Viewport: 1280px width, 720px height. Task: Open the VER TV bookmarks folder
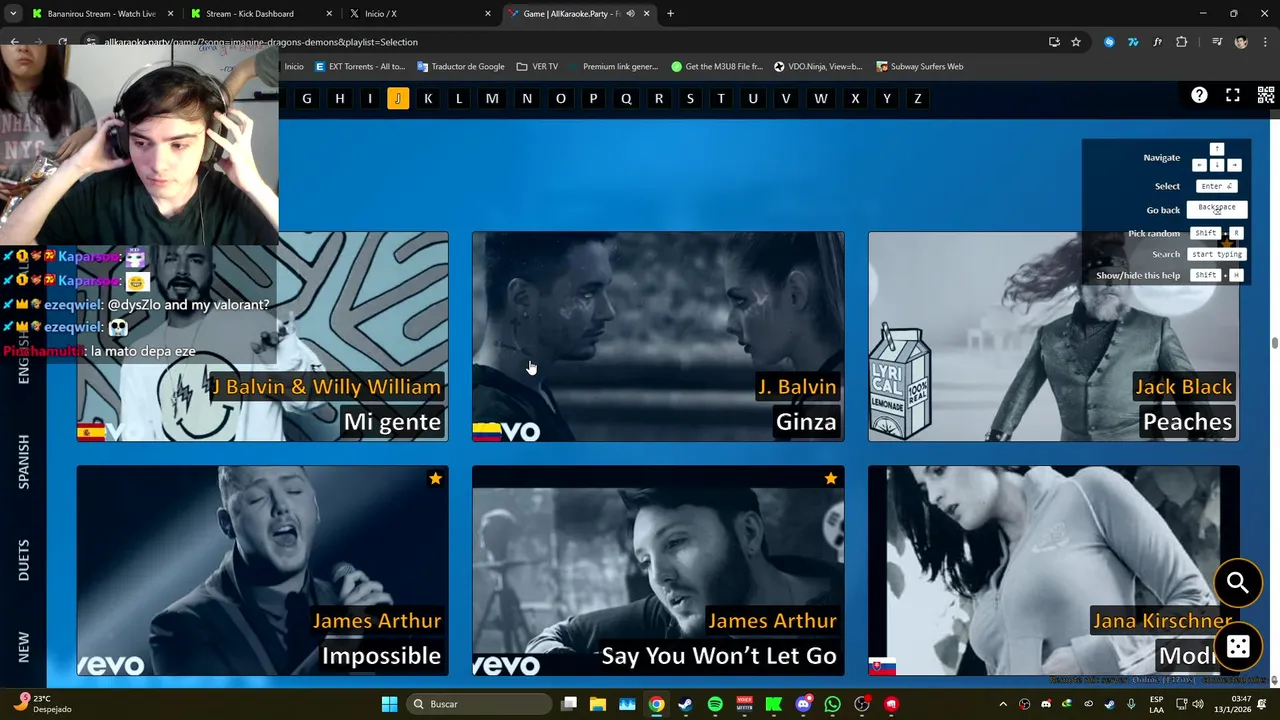click(x=538, y=67)
